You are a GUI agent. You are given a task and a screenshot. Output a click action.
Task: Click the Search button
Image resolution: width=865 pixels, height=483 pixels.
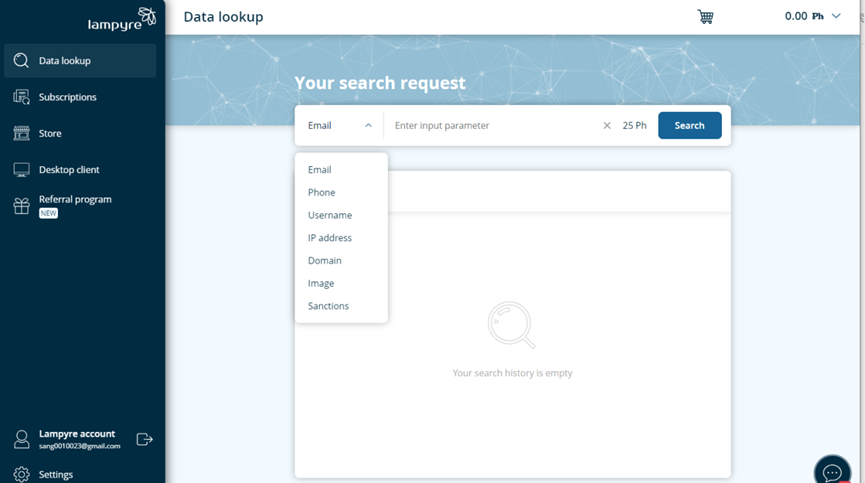click(x=690, y=126)
